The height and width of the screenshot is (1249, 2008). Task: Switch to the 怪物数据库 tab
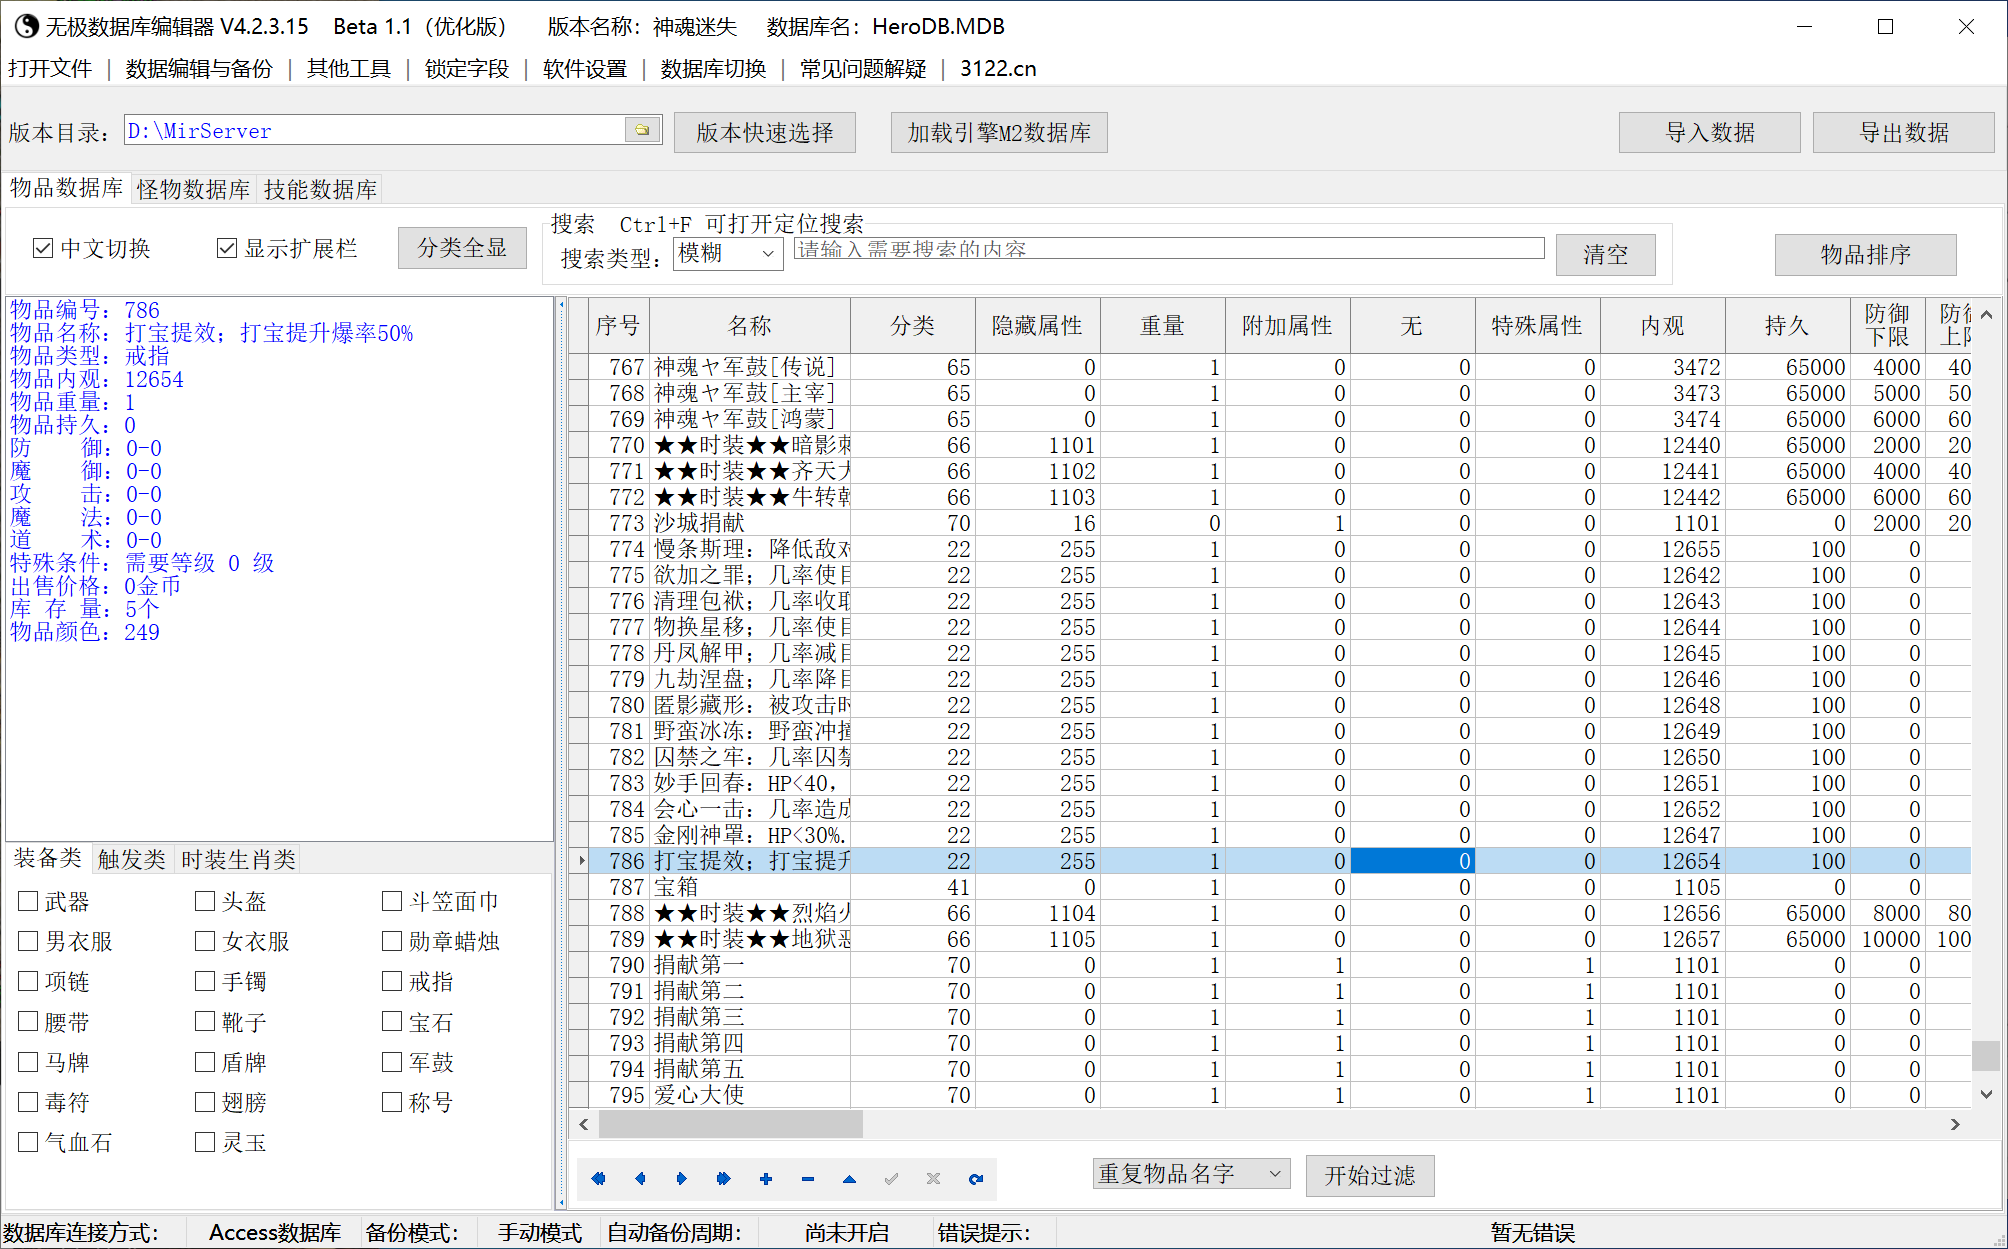click(x=194, y=190)
